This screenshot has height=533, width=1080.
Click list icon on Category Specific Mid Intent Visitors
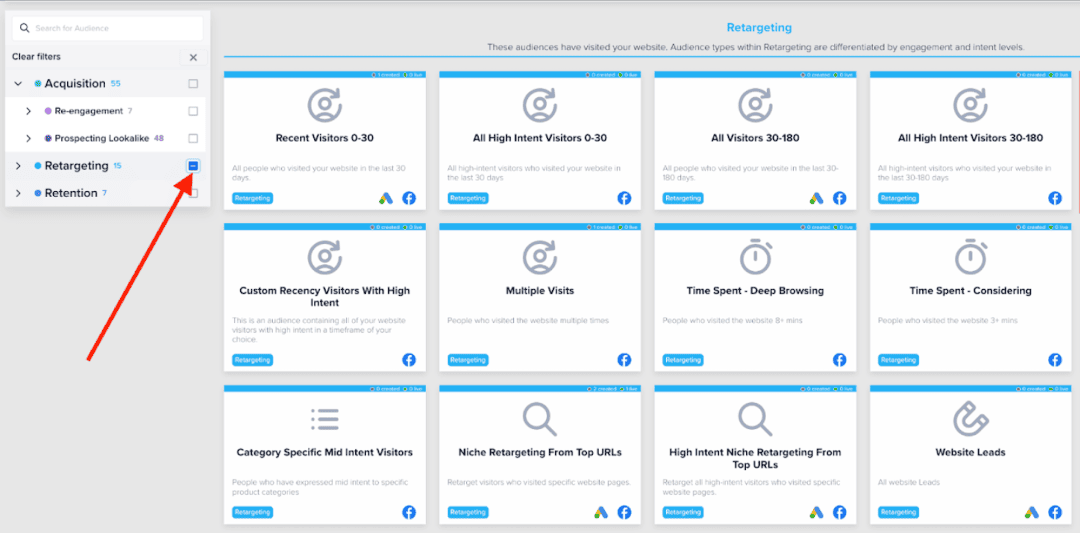324,419
